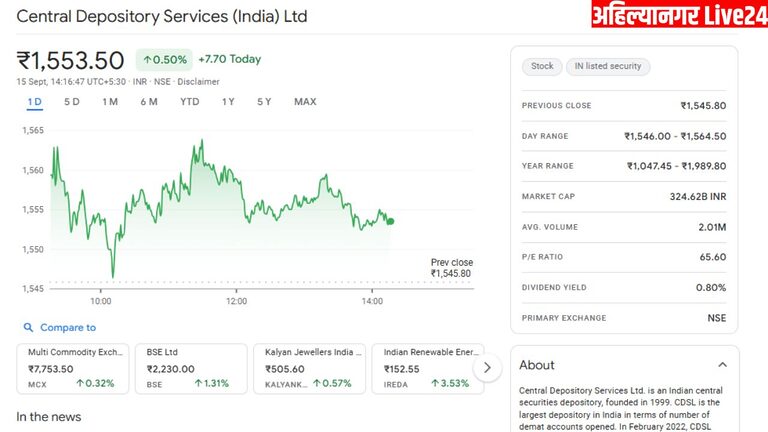Screen dimensions: 768x432
Task: Select the 1Y chart range
Action: [x=229, y=102]
